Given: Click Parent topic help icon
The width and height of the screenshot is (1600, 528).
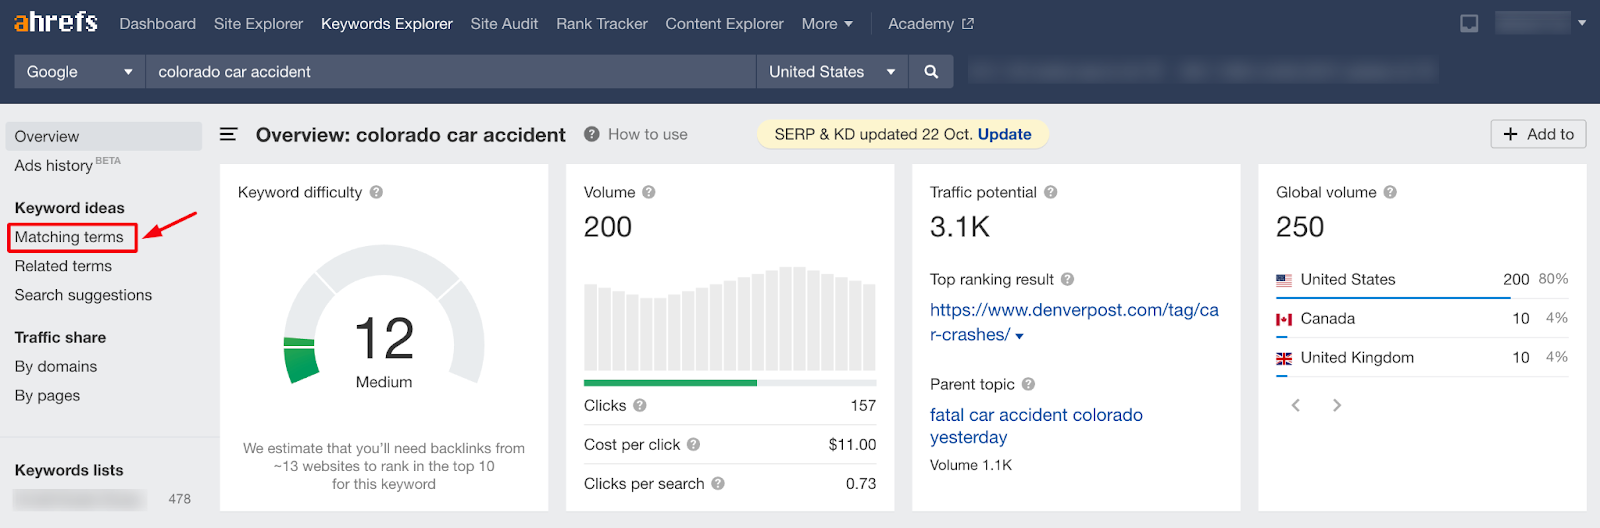Looking at the screenshot, I should coord(1028,384).
